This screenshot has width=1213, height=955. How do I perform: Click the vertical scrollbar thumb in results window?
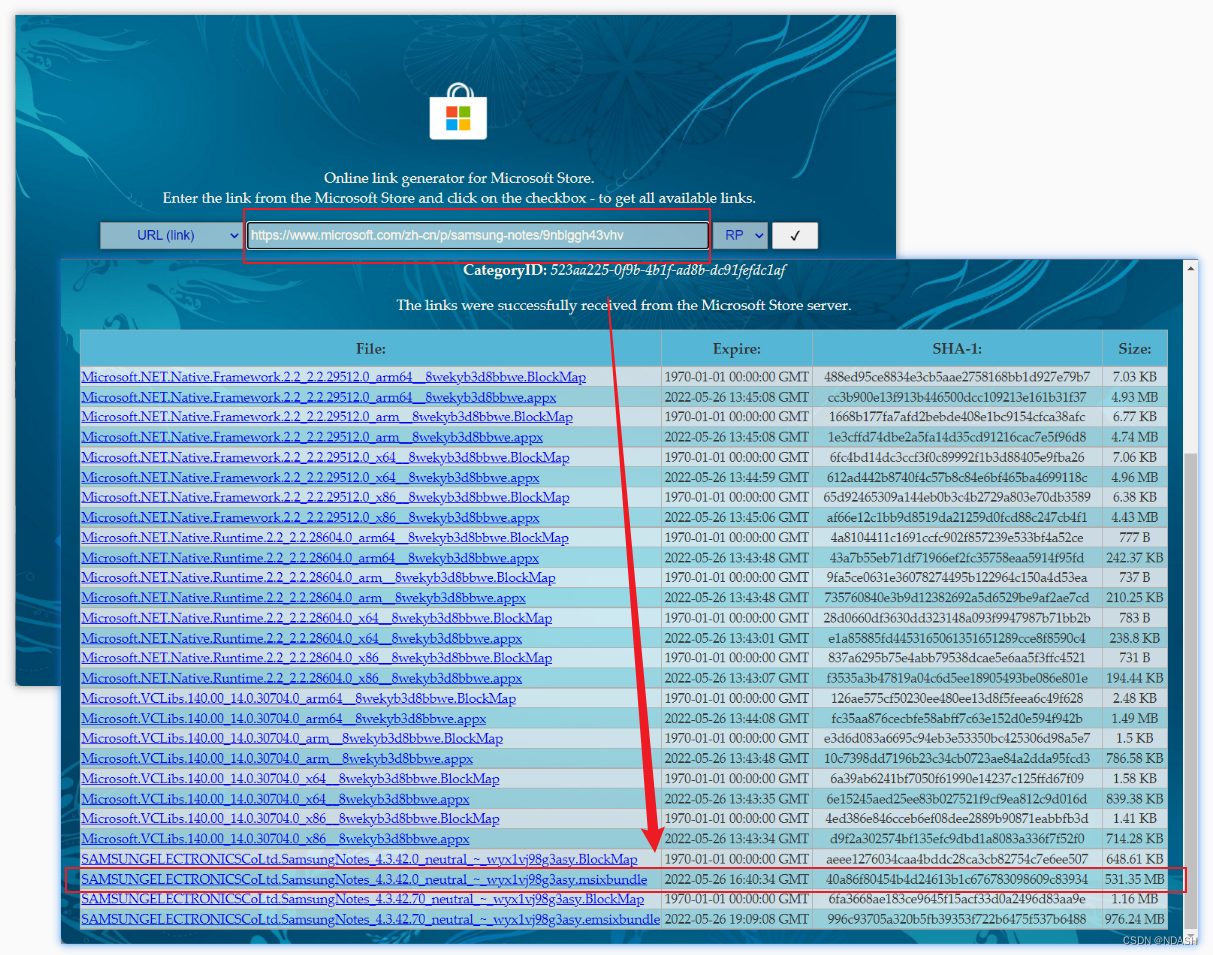(1190, 690)
